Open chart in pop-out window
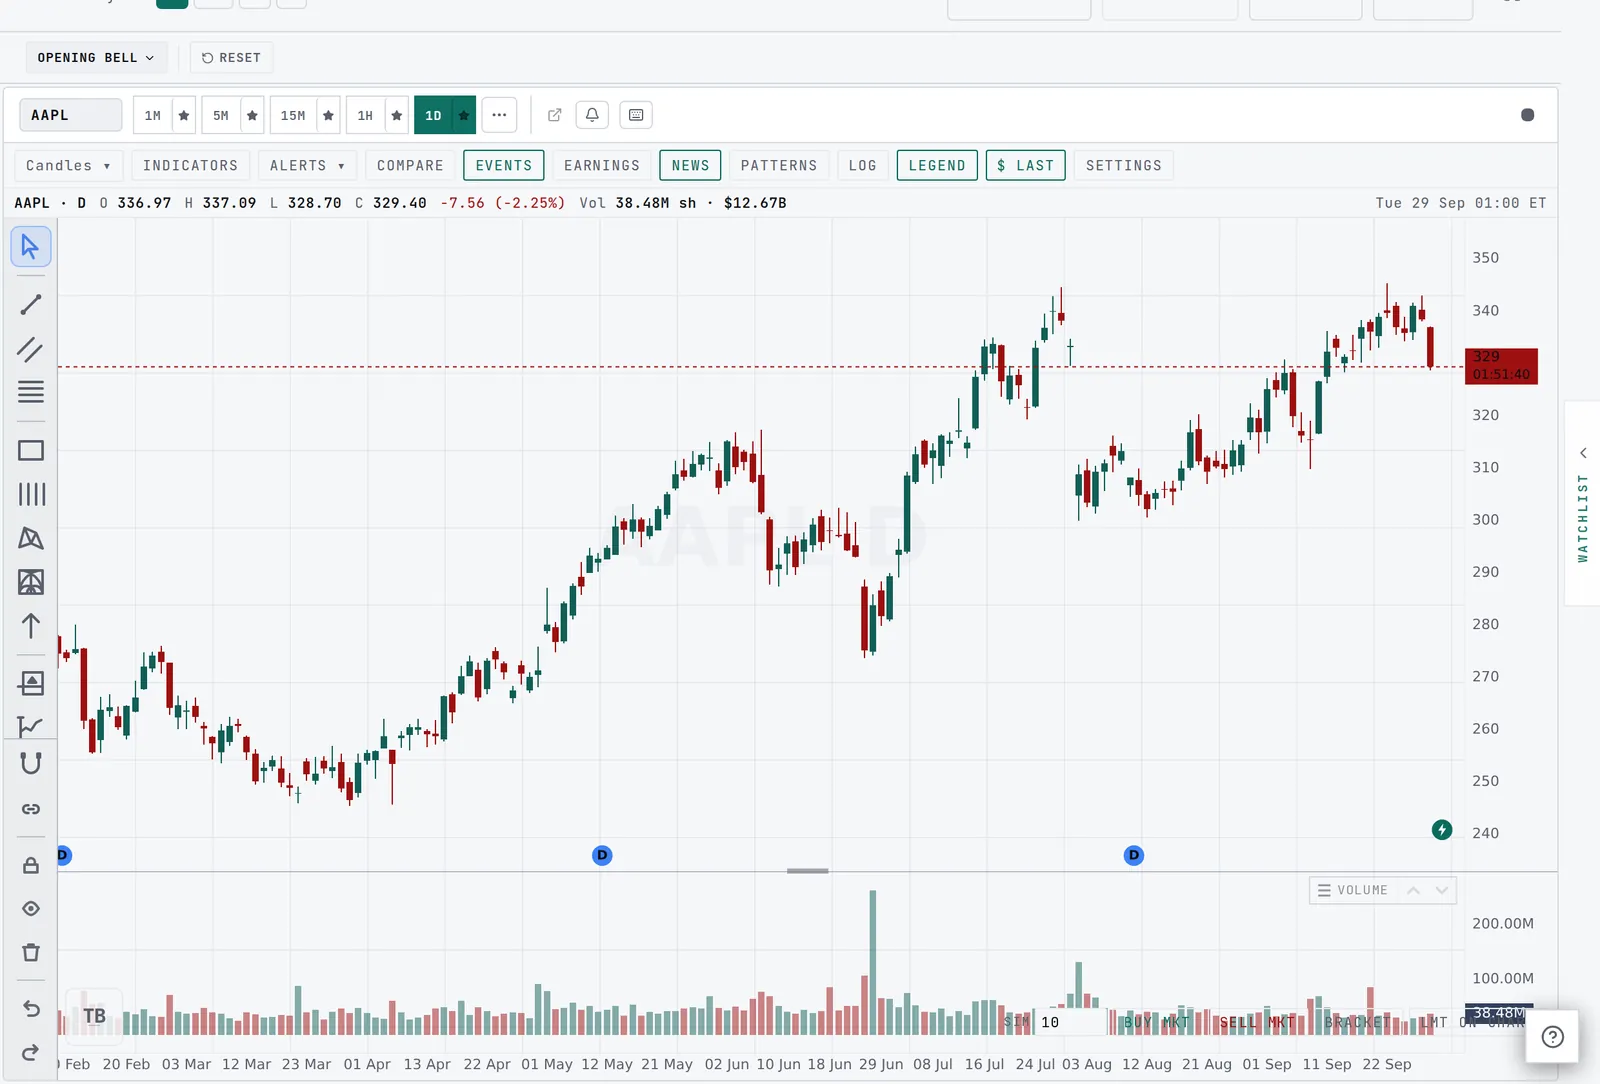This screenshot has height=1084, width=1600. [x=555, y=115]
